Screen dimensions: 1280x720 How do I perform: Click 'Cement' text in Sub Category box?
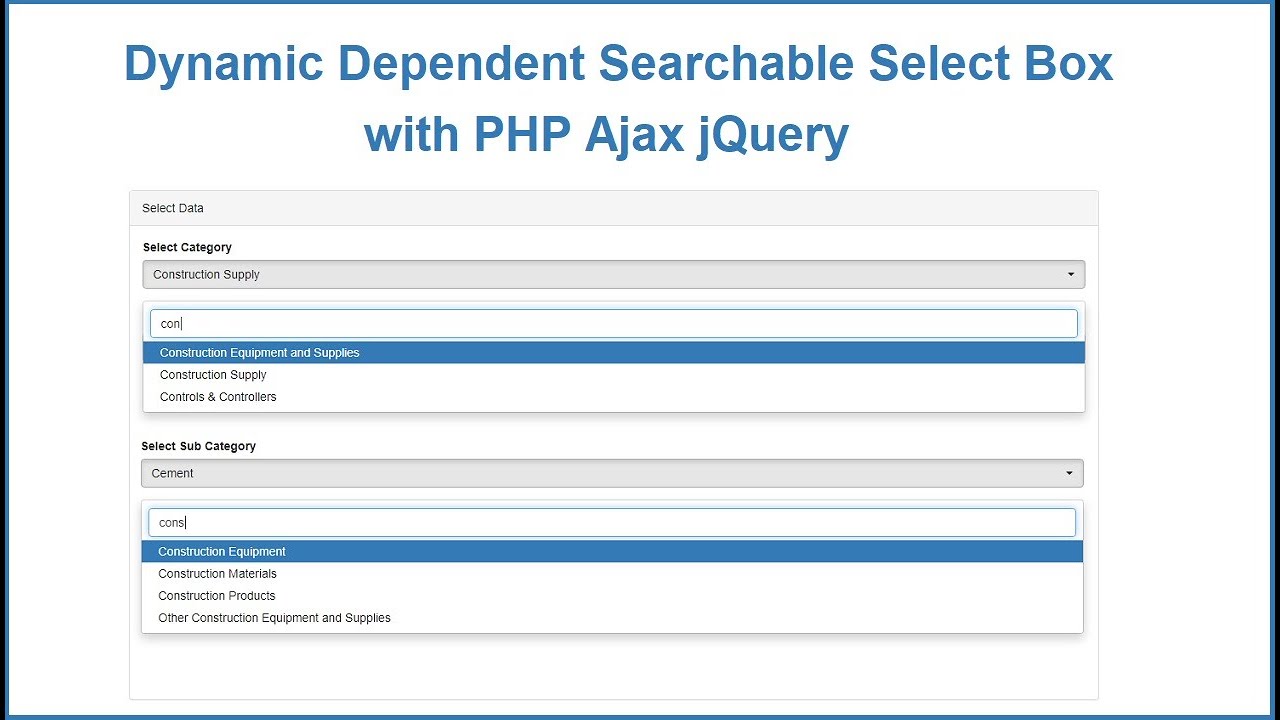click(x=173, y=473)
